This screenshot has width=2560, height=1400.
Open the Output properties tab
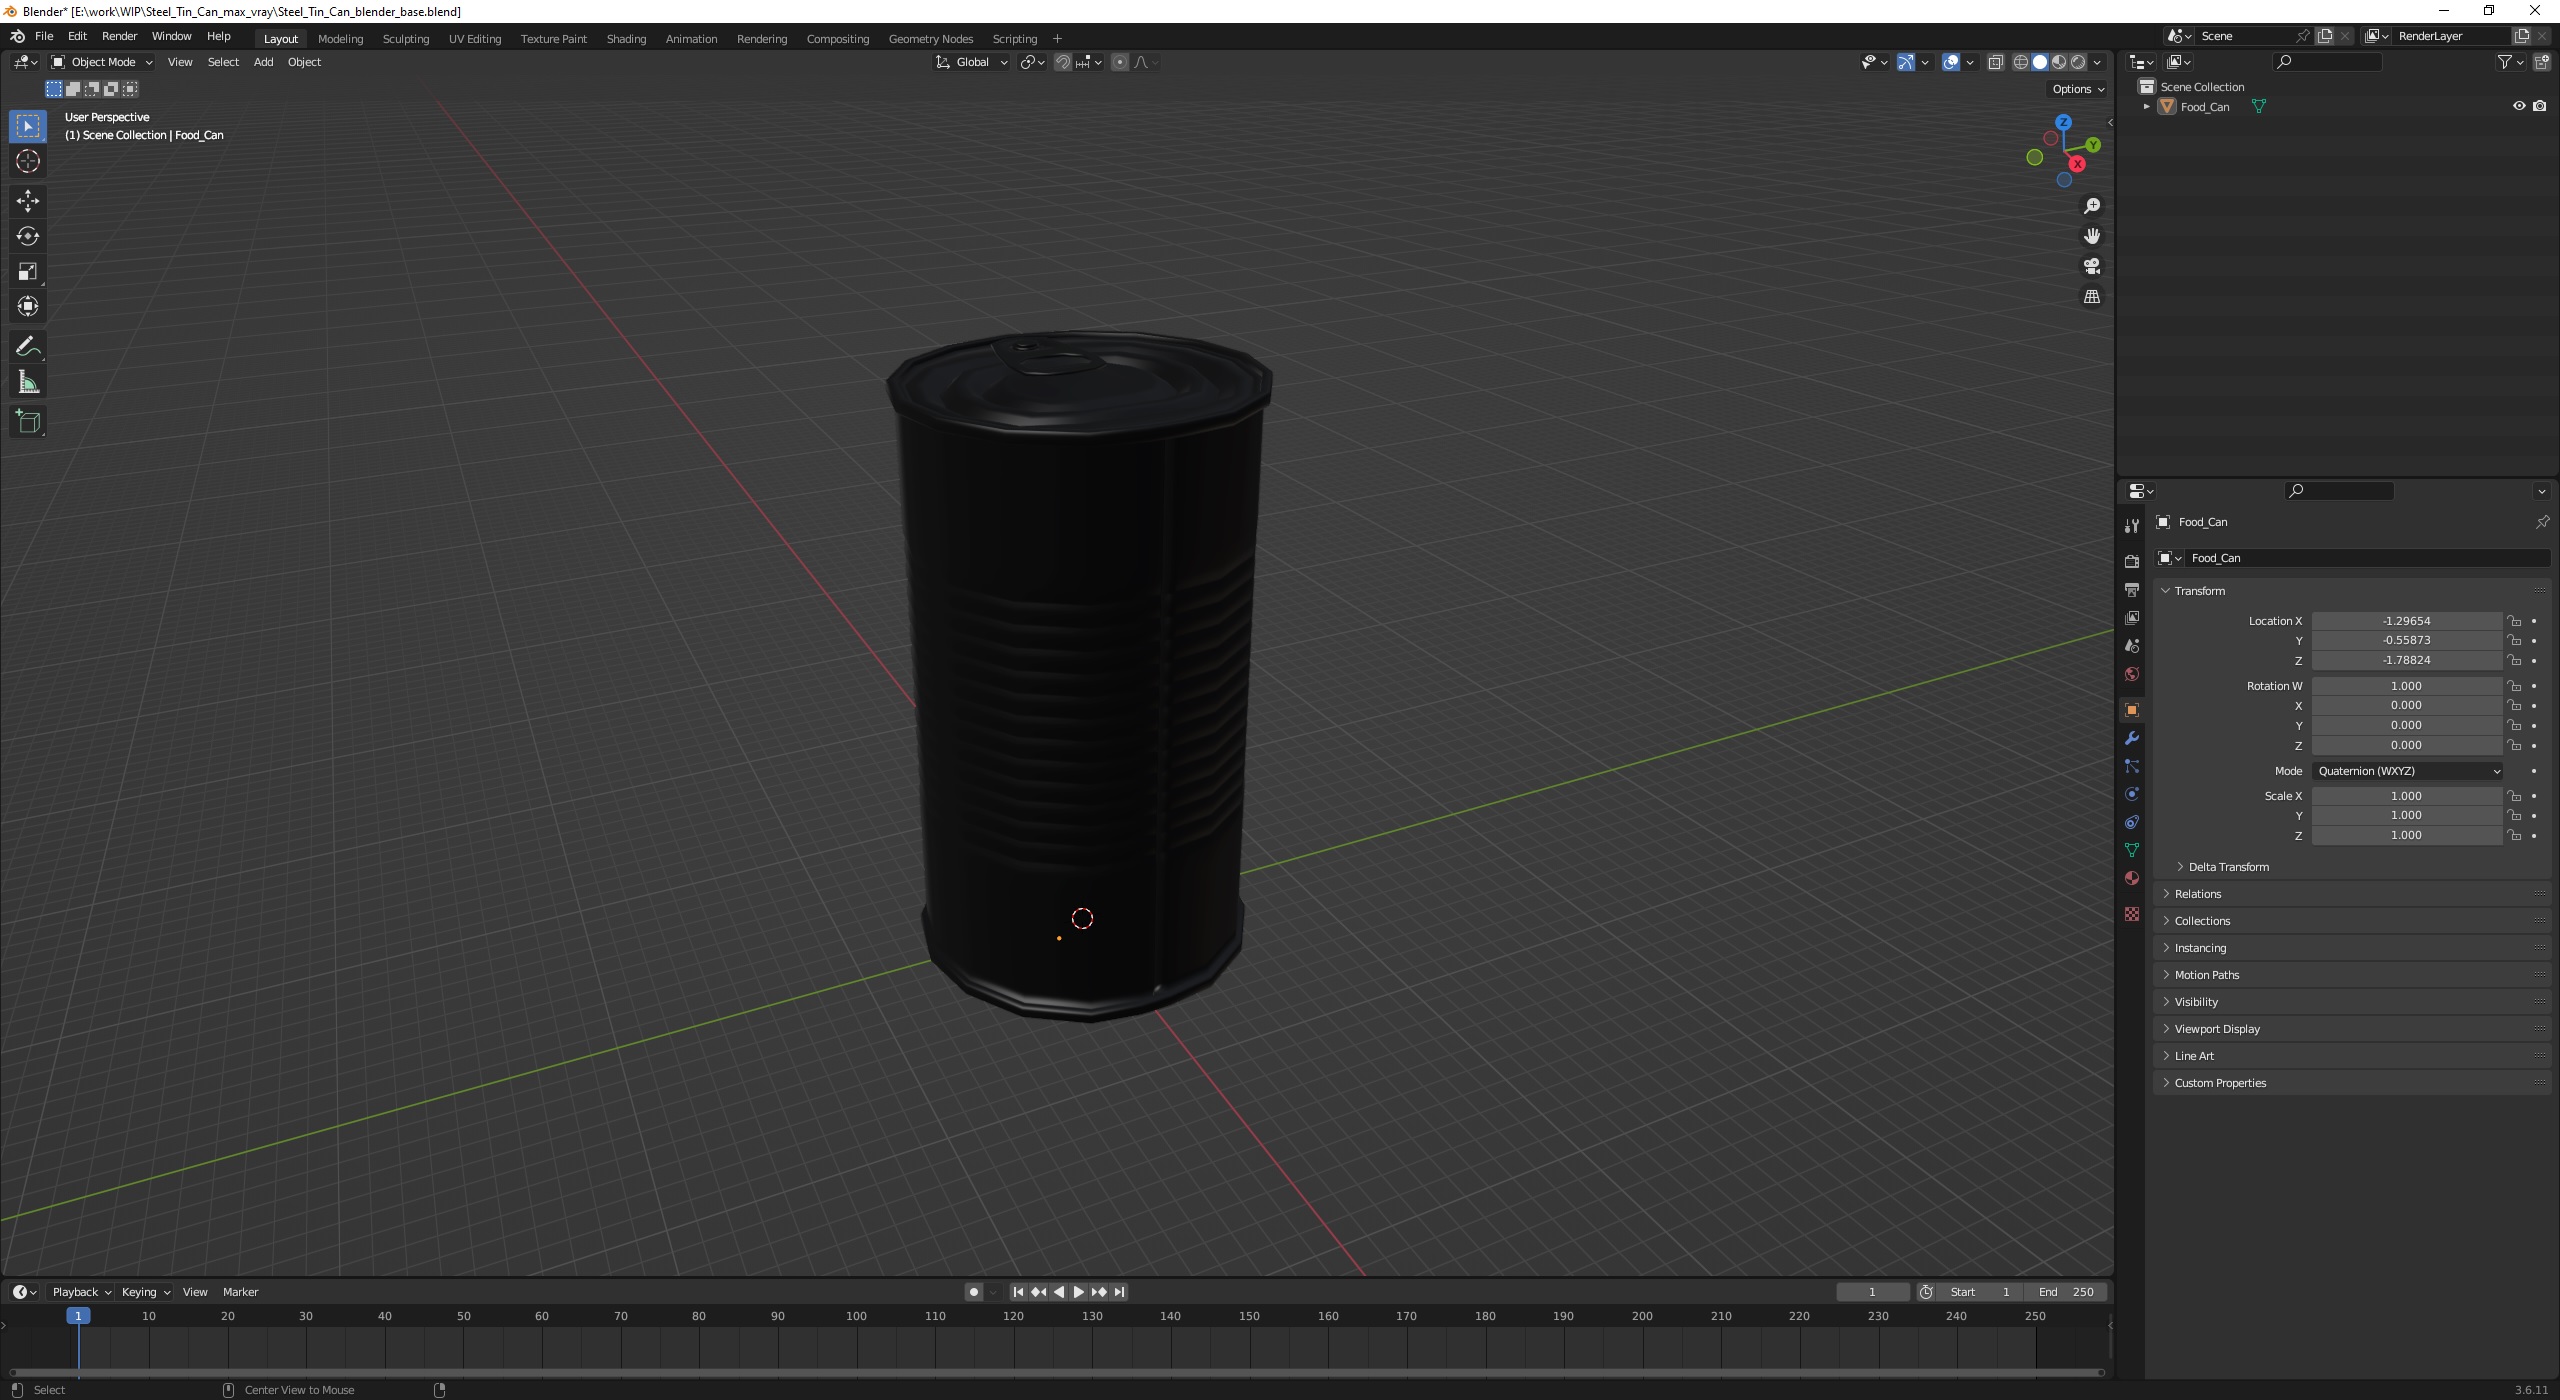[2132, 590]
